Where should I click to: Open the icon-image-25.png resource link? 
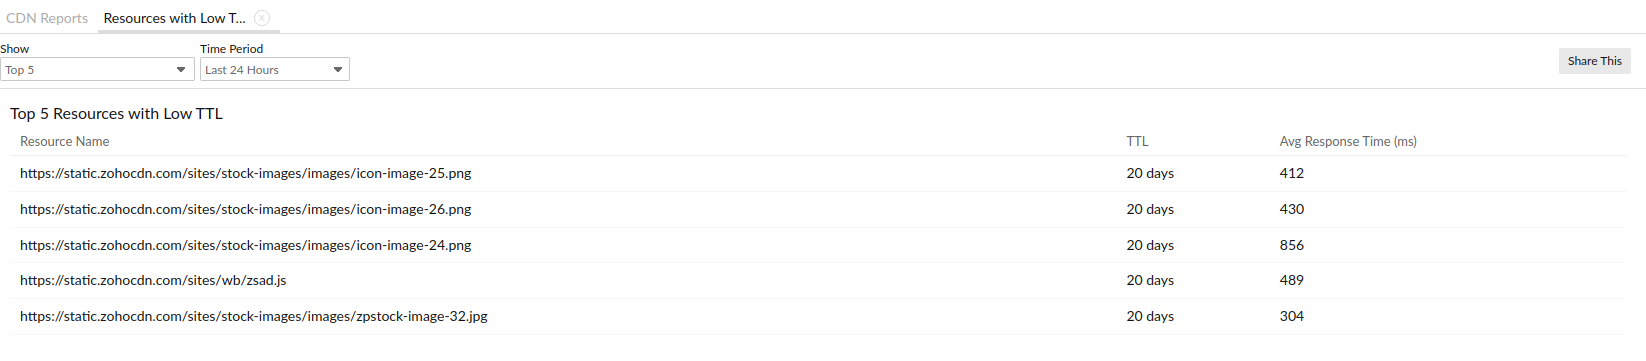(x=245, y=173)
